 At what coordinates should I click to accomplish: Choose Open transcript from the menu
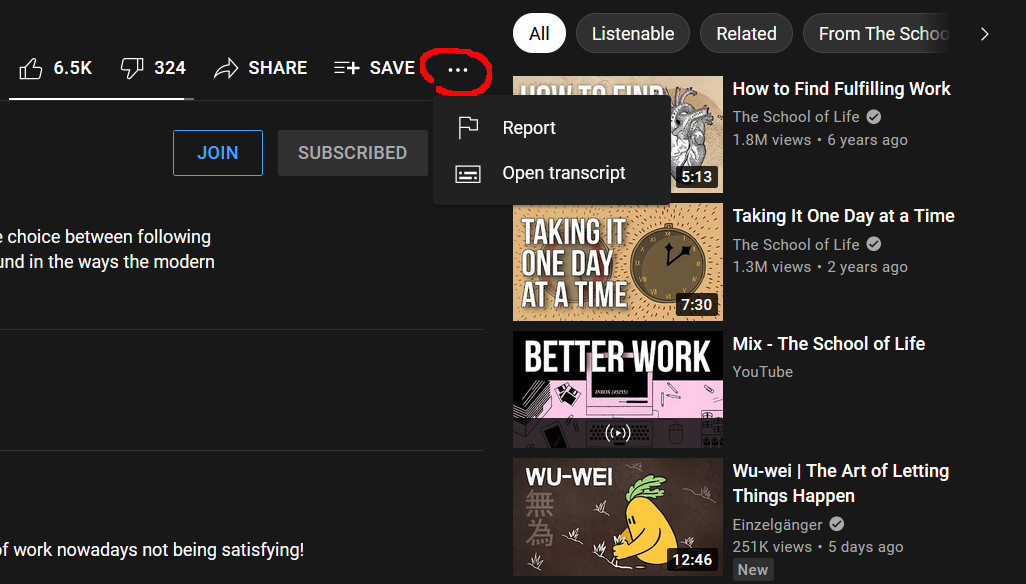[564, 173]
